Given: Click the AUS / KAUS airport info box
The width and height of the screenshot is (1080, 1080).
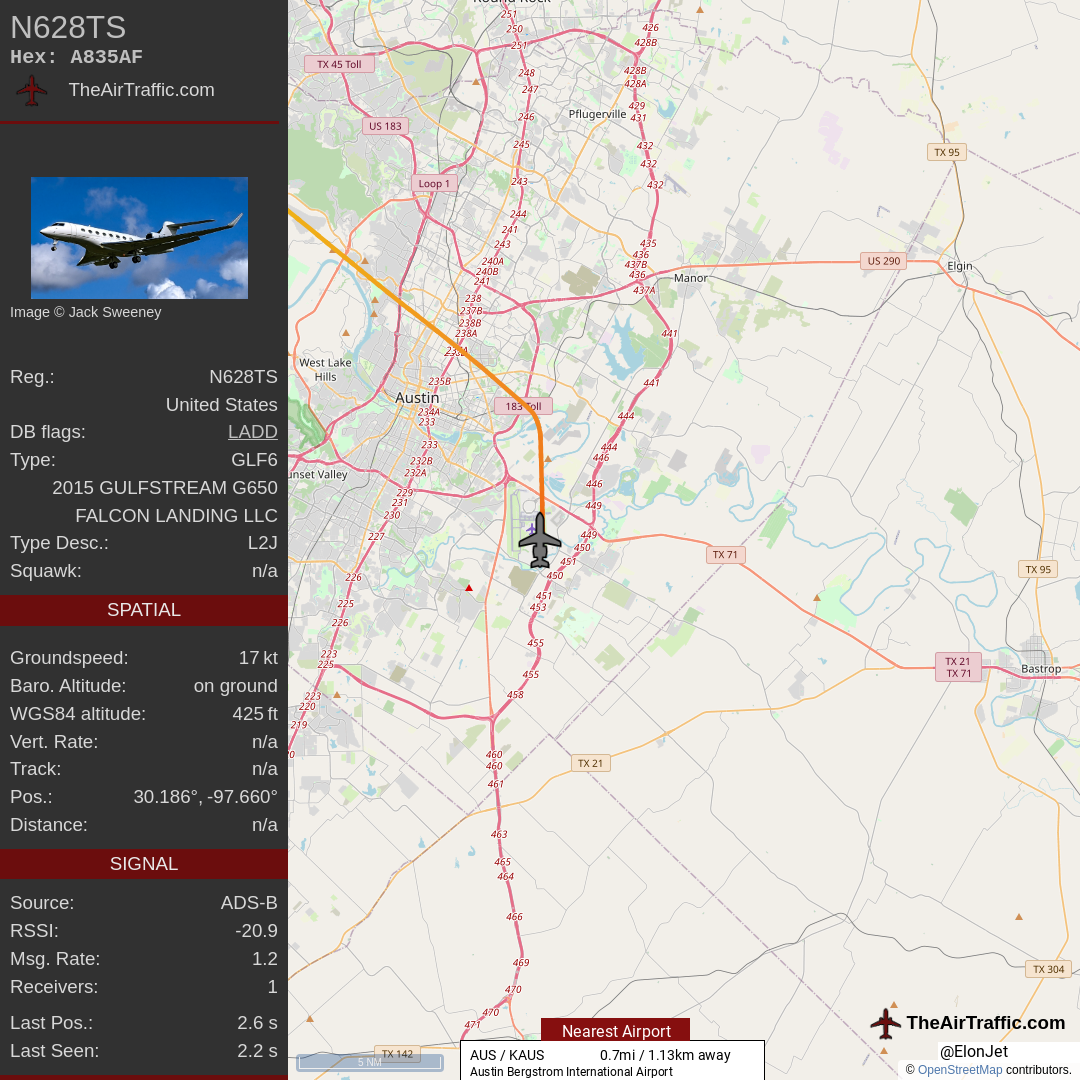Looking at the screenshot, I should coord(612,1061).
